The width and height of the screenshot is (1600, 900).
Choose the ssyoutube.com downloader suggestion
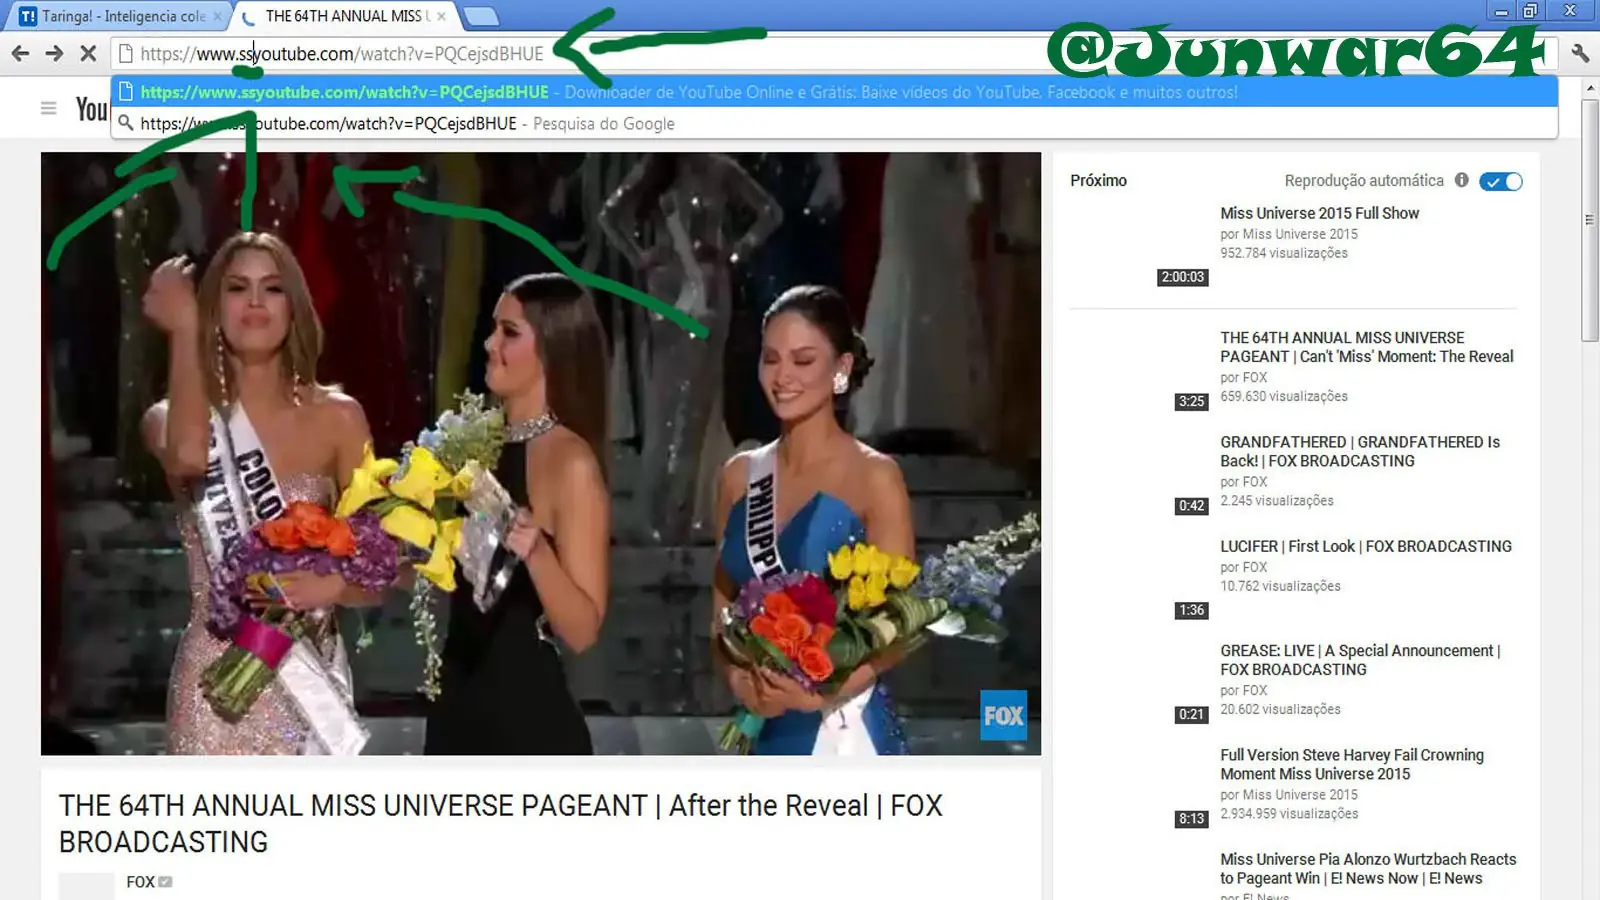click(834, 91)
